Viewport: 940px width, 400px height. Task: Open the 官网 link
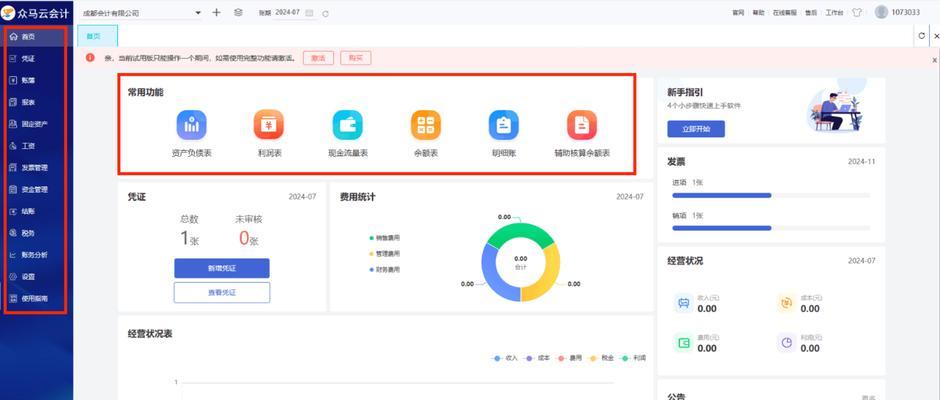click(x=738, y=13)
